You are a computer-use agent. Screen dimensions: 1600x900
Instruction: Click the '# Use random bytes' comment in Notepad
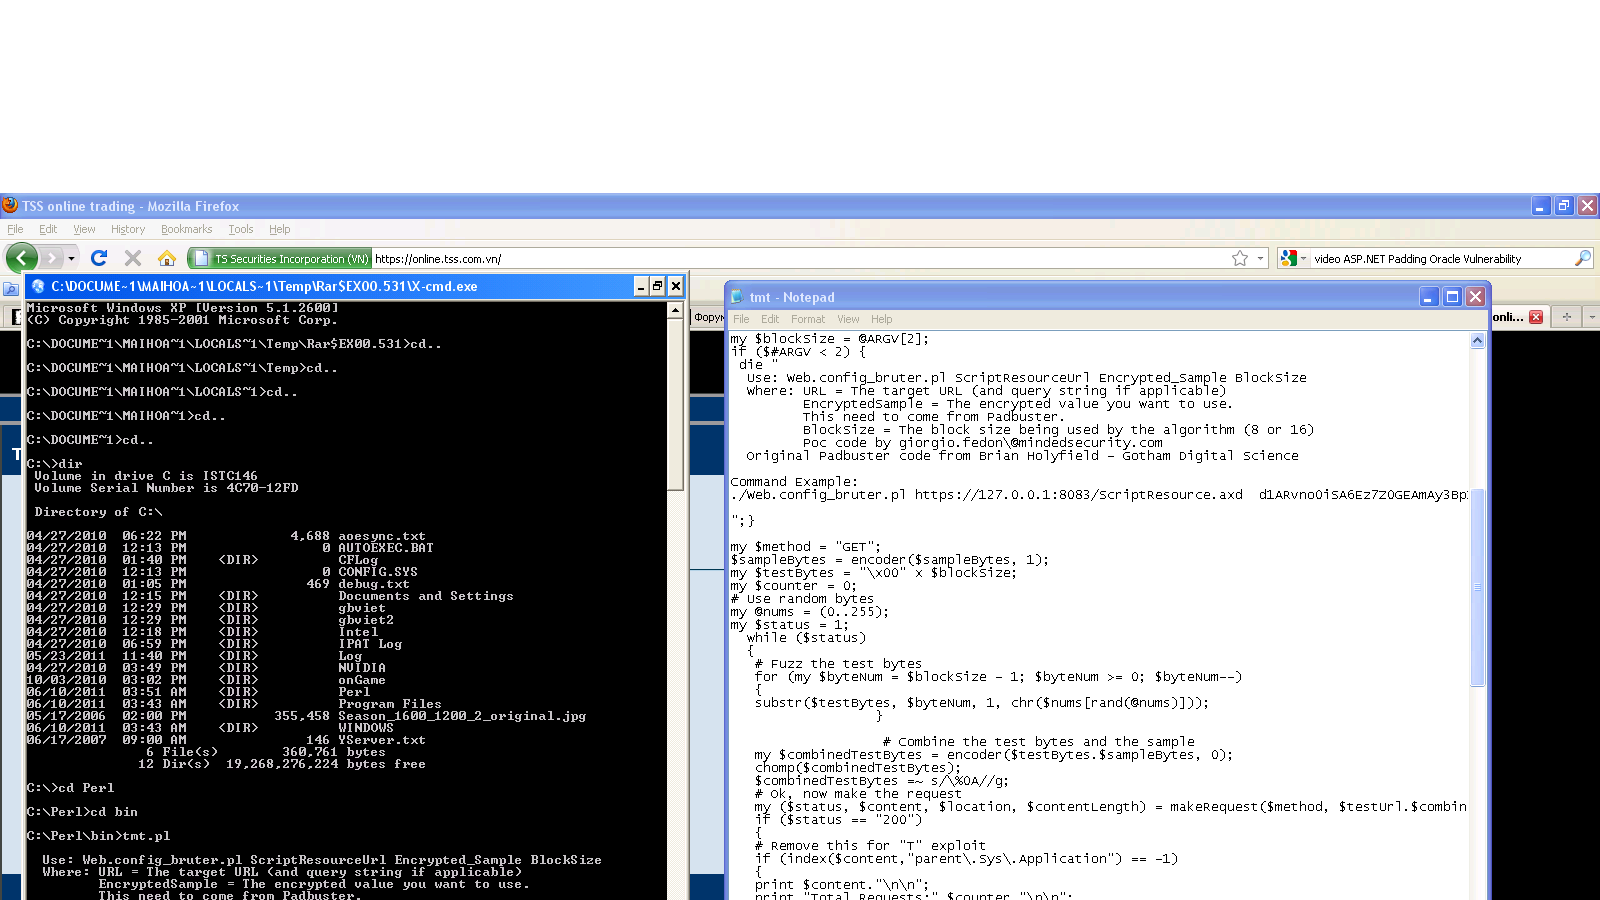(x=802, y=599)
